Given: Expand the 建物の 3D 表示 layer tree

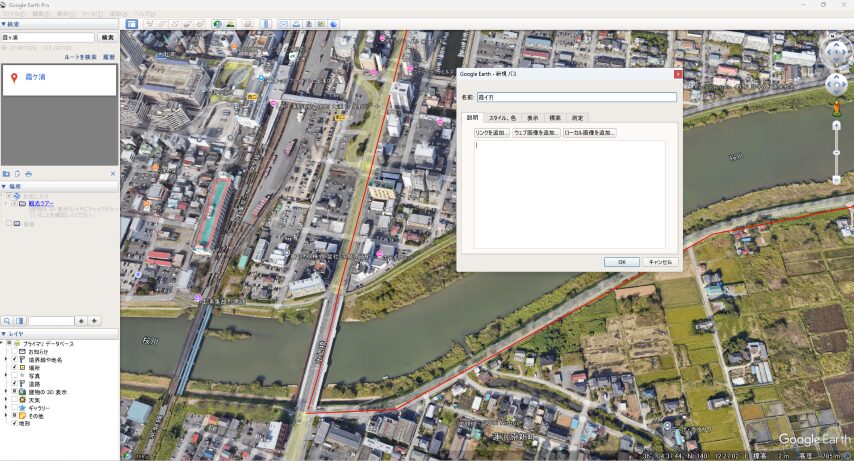Looking at the screenshot, I should coord(6,391).
